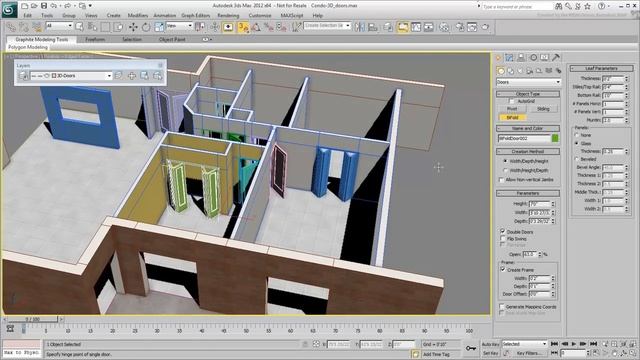
Task: Select the Rotate tool icon
Action: point(146,27)
